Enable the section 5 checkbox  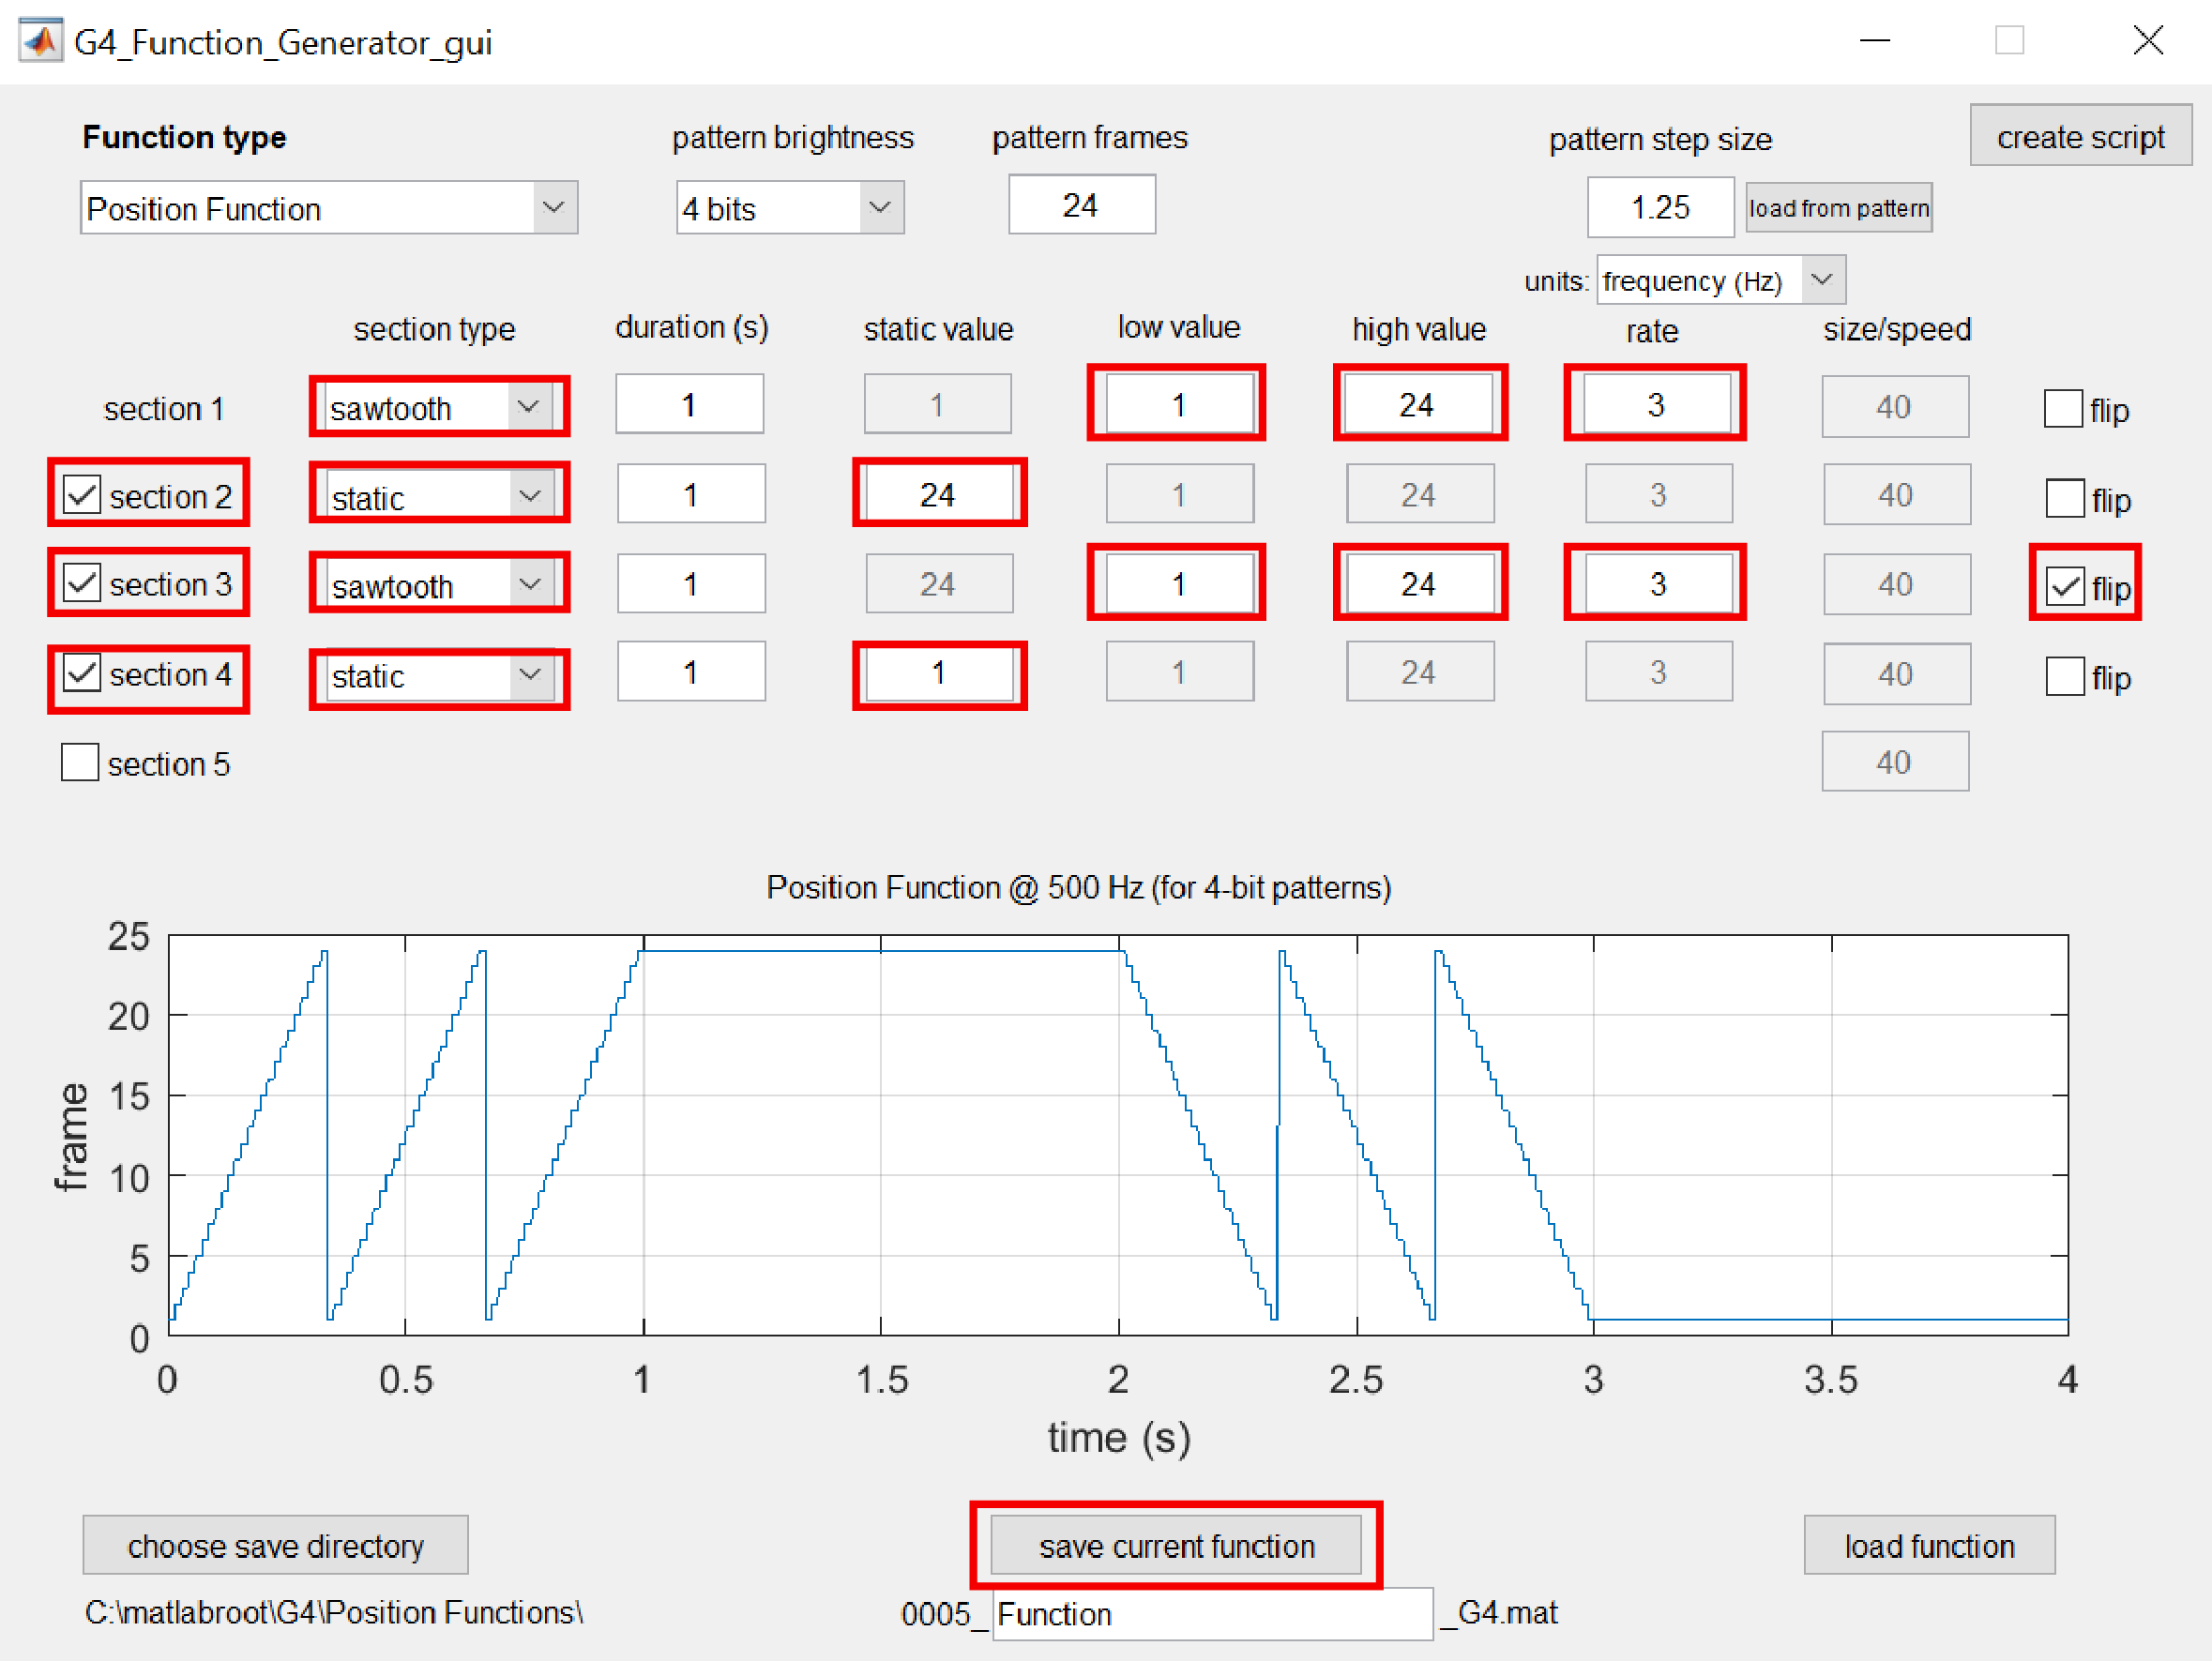(80, 762)
